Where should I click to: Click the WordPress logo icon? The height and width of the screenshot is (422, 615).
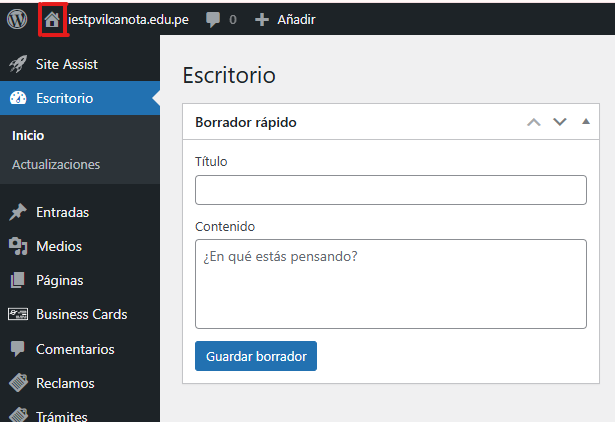(17, 19)
